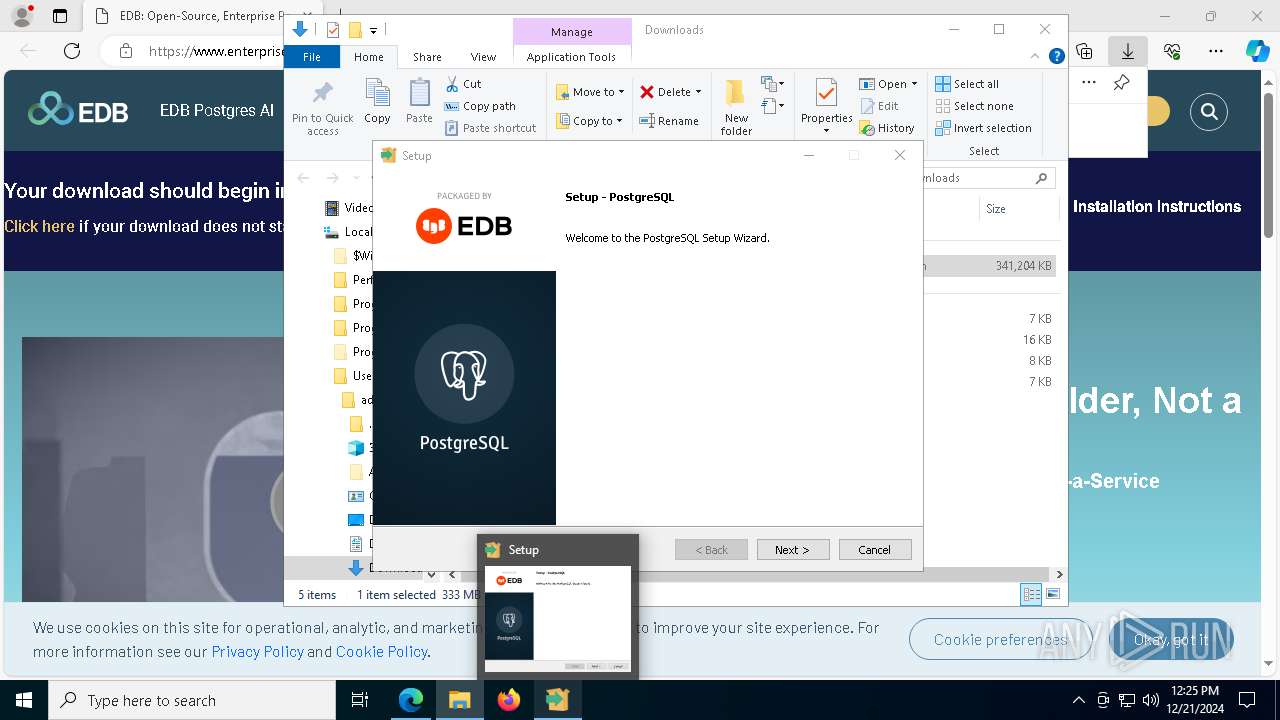
Task: Switch to the View ribbon tab
Action: (483, 57)
